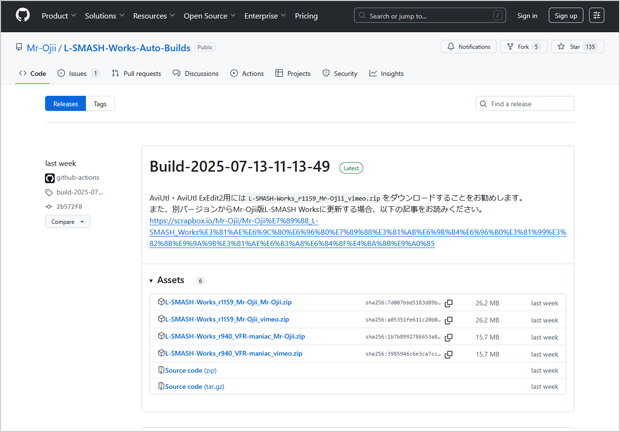Download L-SMASH-Works_r940_VFR-maniac_Mr-Ojii.zip

[x=235, y=336]
